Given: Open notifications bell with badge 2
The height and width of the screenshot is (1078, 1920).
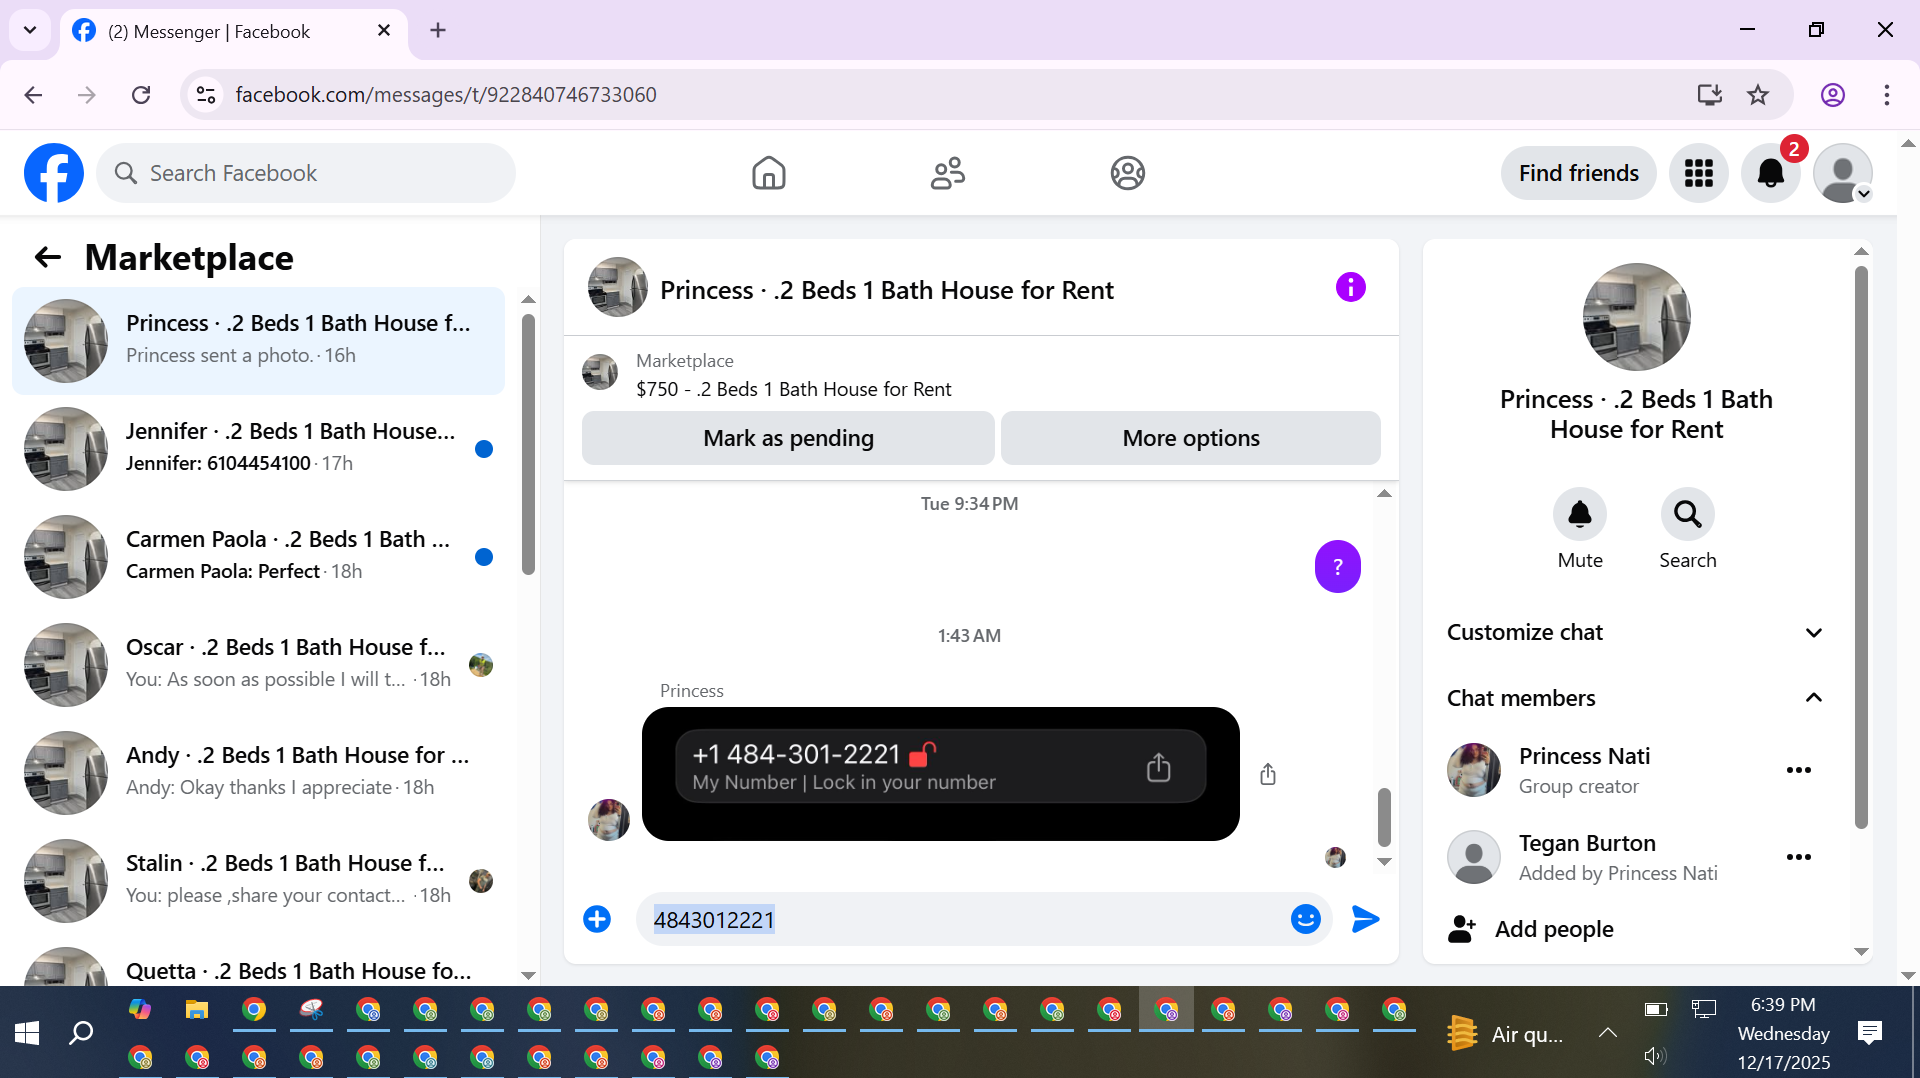Looking at the screenshot, I should (1770, 173).
